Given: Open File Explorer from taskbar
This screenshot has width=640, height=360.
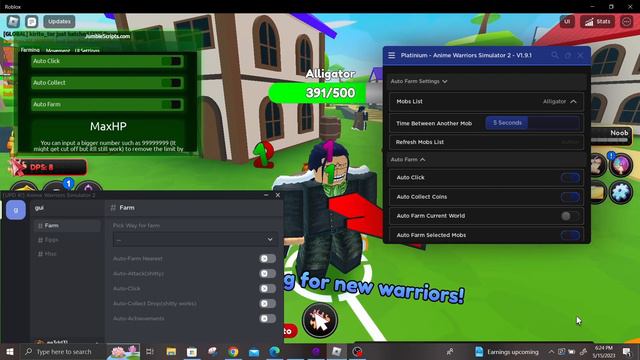Looking at the screenshot, I should 171,351.
